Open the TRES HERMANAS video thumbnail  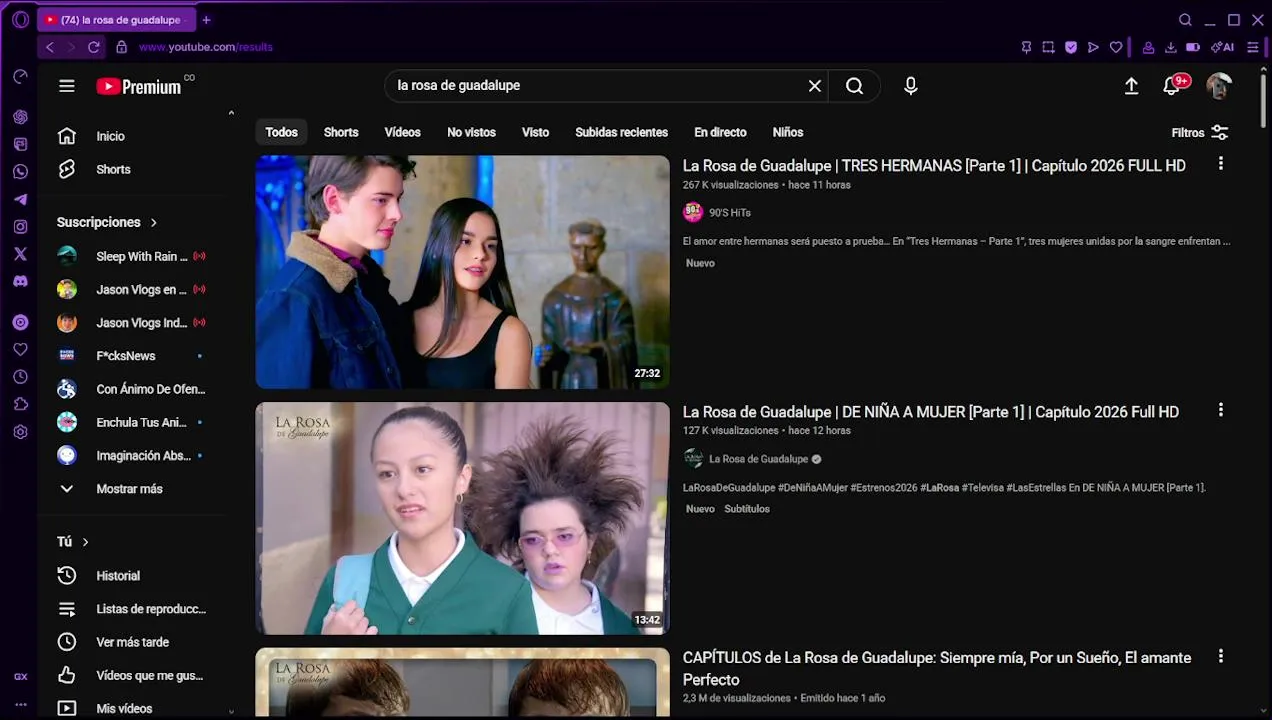(x=462, y=272)
